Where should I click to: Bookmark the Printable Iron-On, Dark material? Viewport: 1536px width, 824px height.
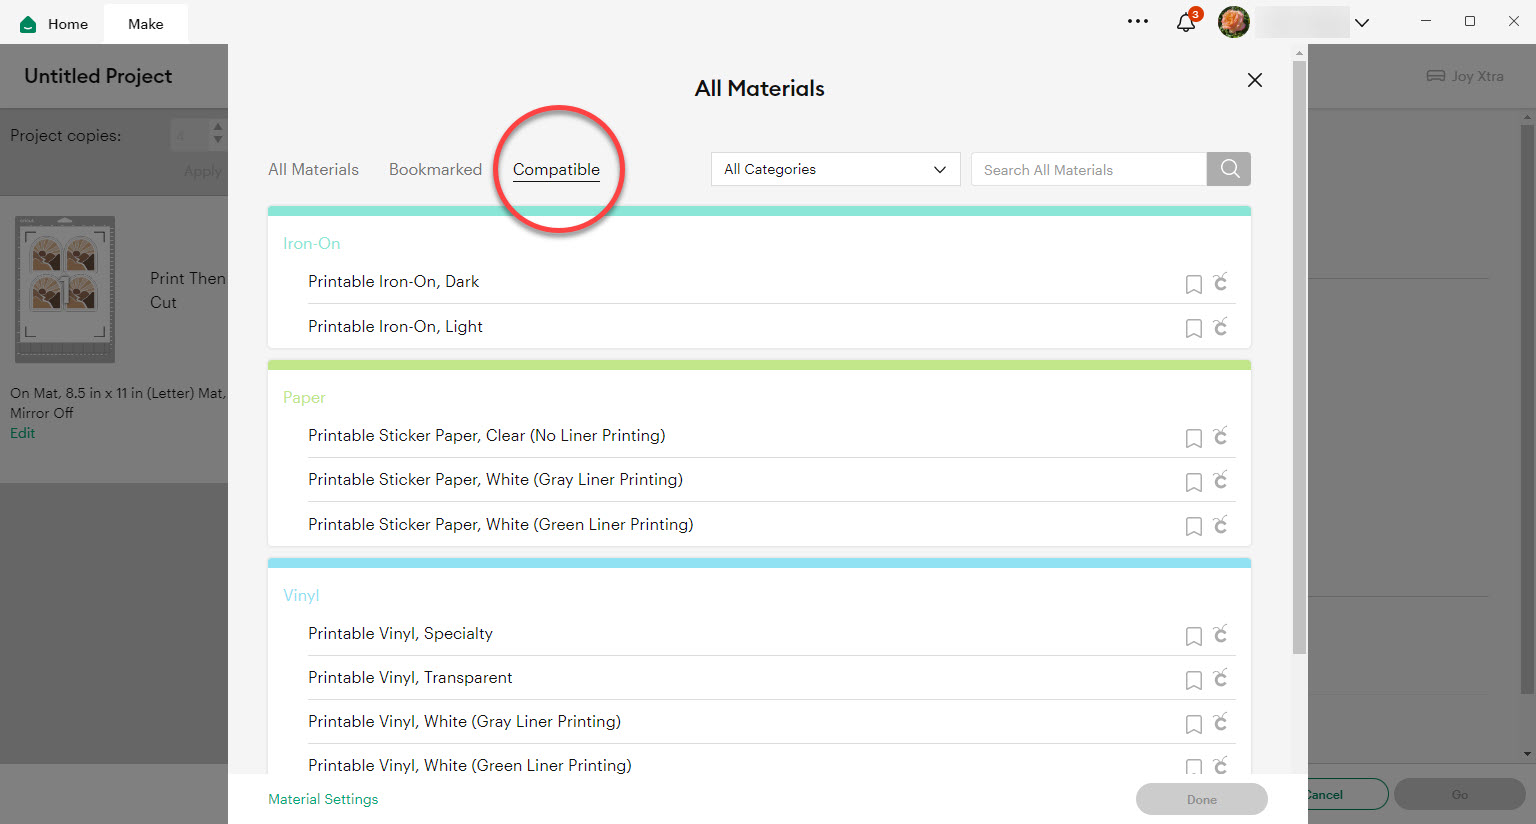(1193, 284)
